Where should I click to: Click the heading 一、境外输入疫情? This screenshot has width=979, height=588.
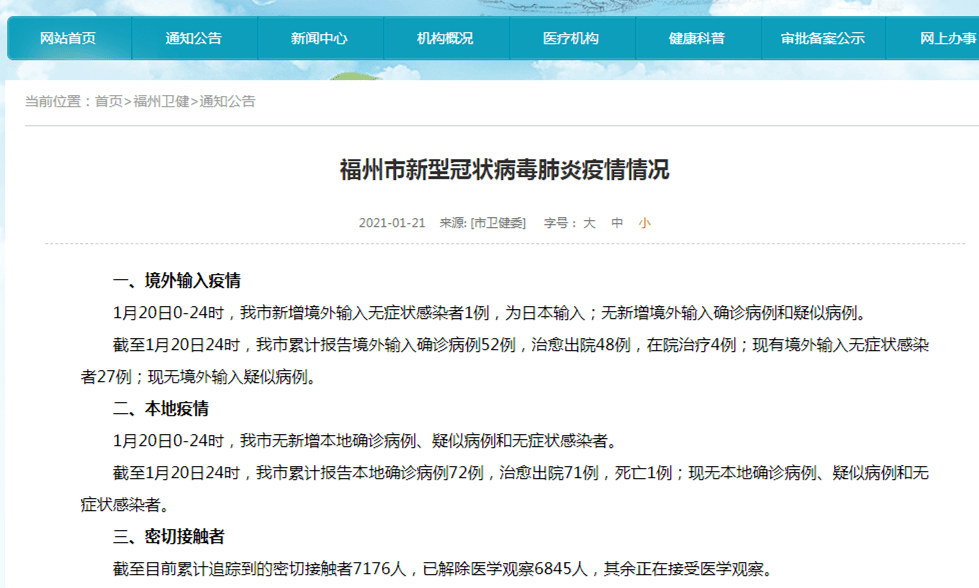177,280
